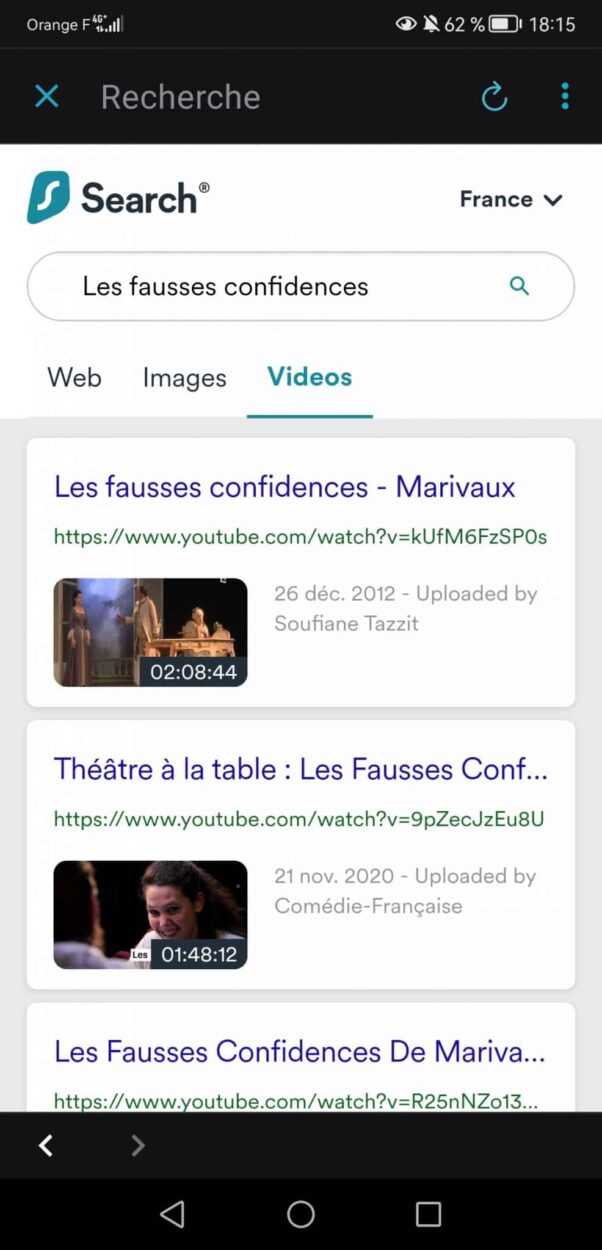Open "Théâtre à la table" video result
The image size is (602, 1250).
[300, 769]
